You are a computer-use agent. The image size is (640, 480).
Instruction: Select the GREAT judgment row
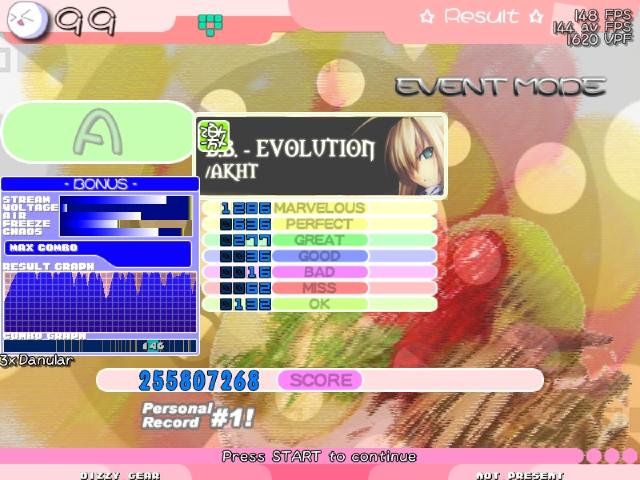[320, 240]
